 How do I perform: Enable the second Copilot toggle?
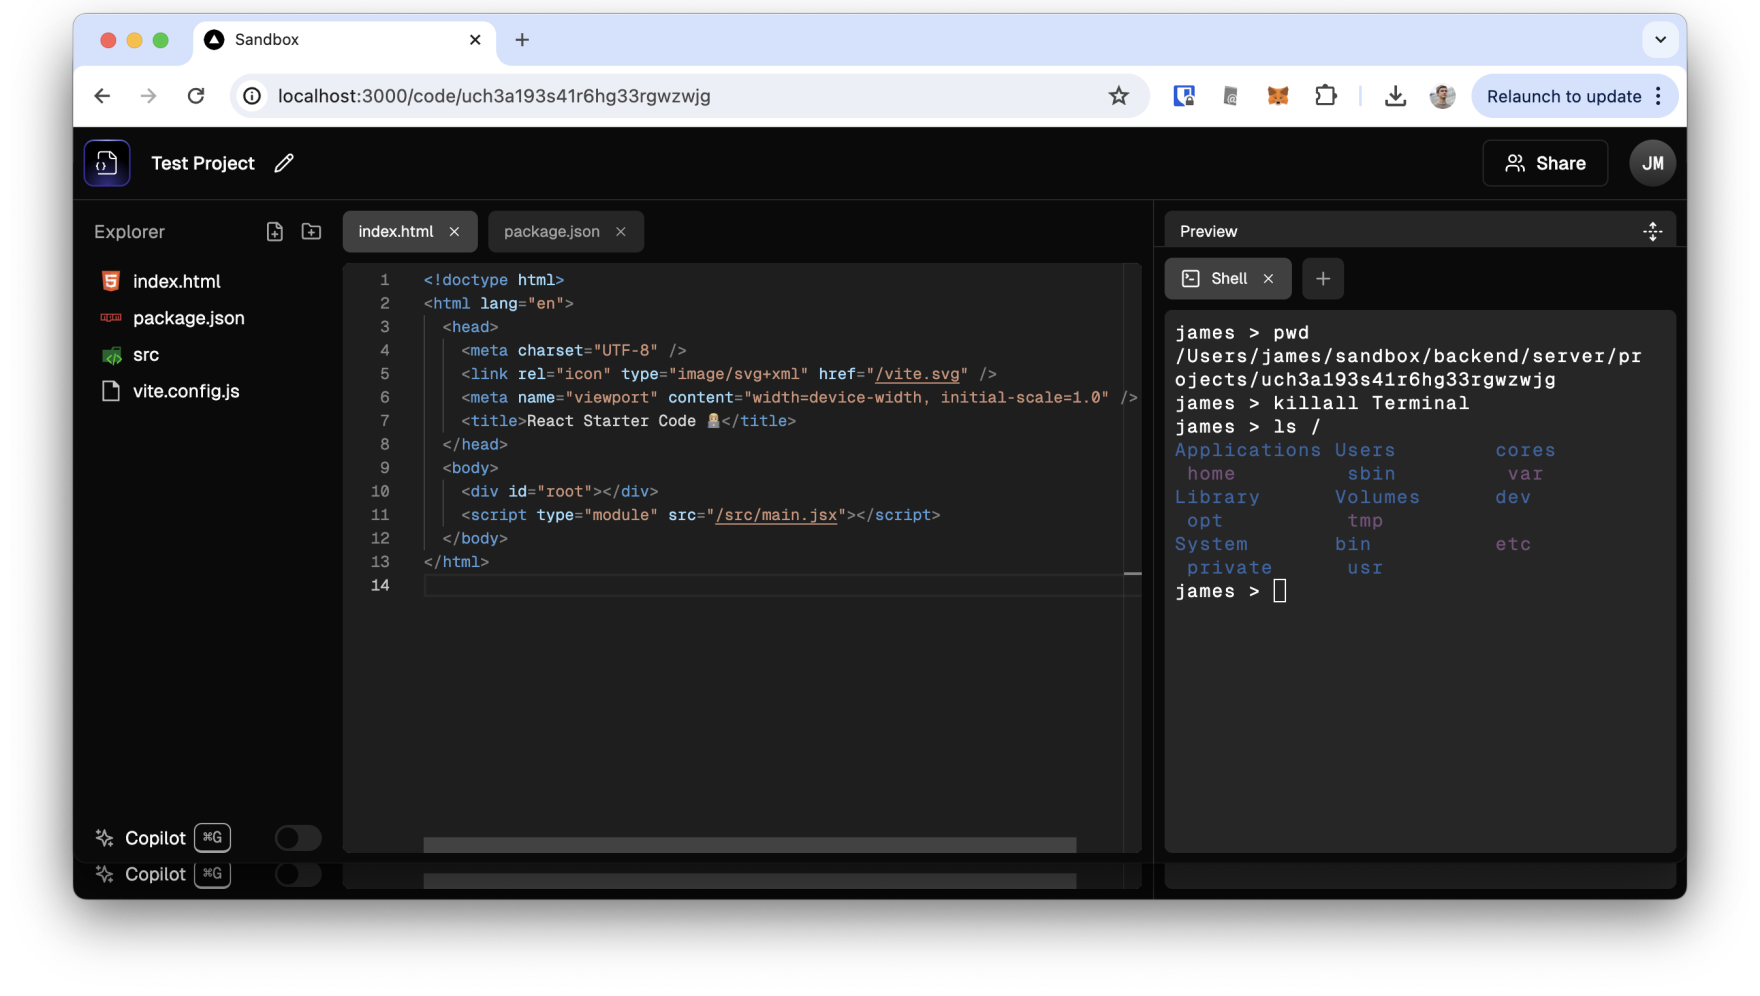pos(297,874)
